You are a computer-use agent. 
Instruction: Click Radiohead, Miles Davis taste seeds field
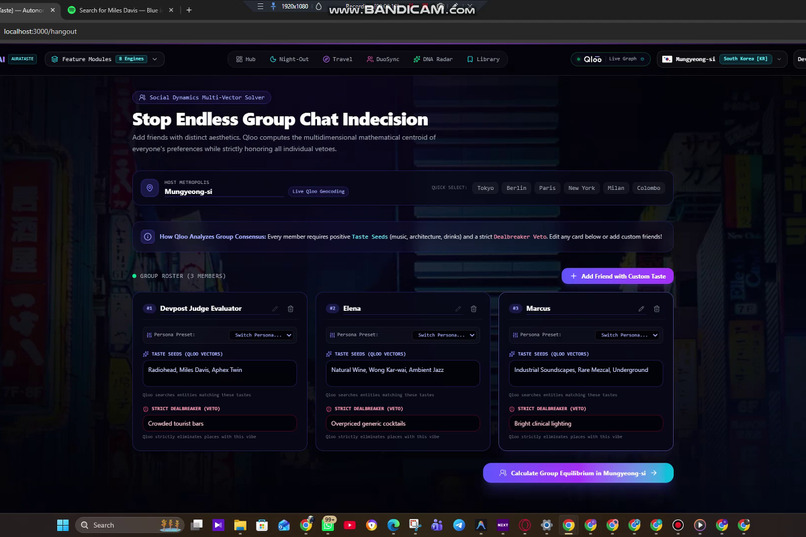coord(219,373)
